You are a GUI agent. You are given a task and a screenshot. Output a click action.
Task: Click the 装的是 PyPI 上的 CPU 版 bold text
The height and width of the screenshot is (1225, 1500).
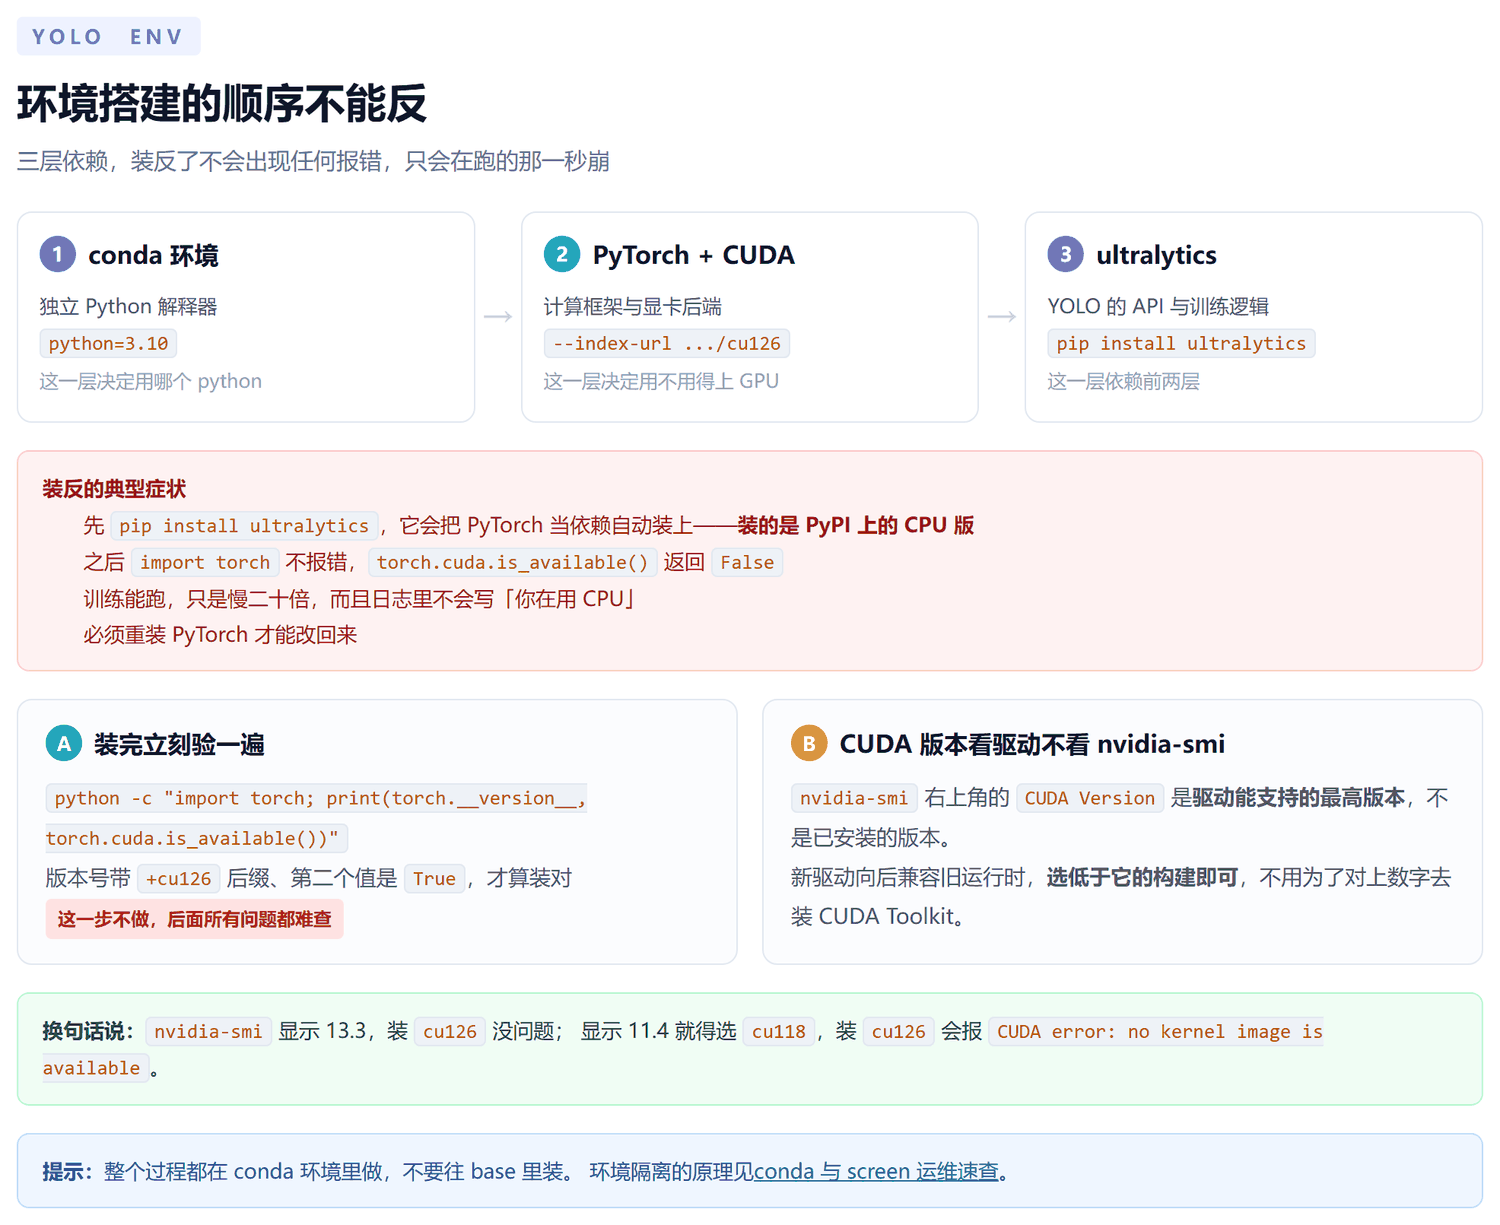tap(856, 525)
